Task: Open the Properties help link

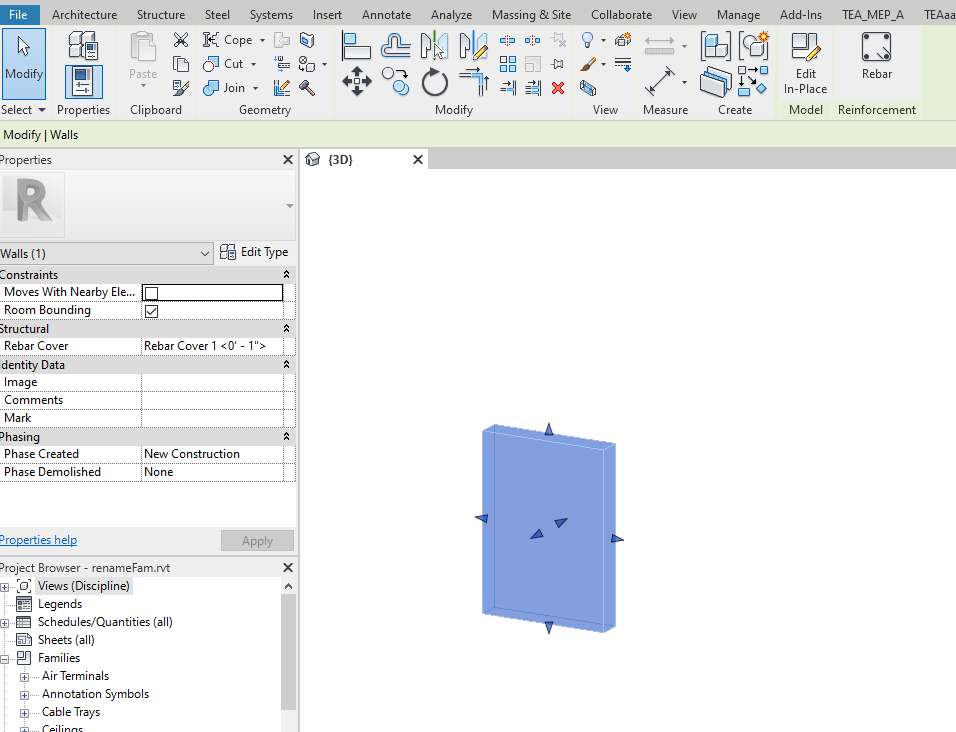Action: pyautogui.click(x=38, y=539)
